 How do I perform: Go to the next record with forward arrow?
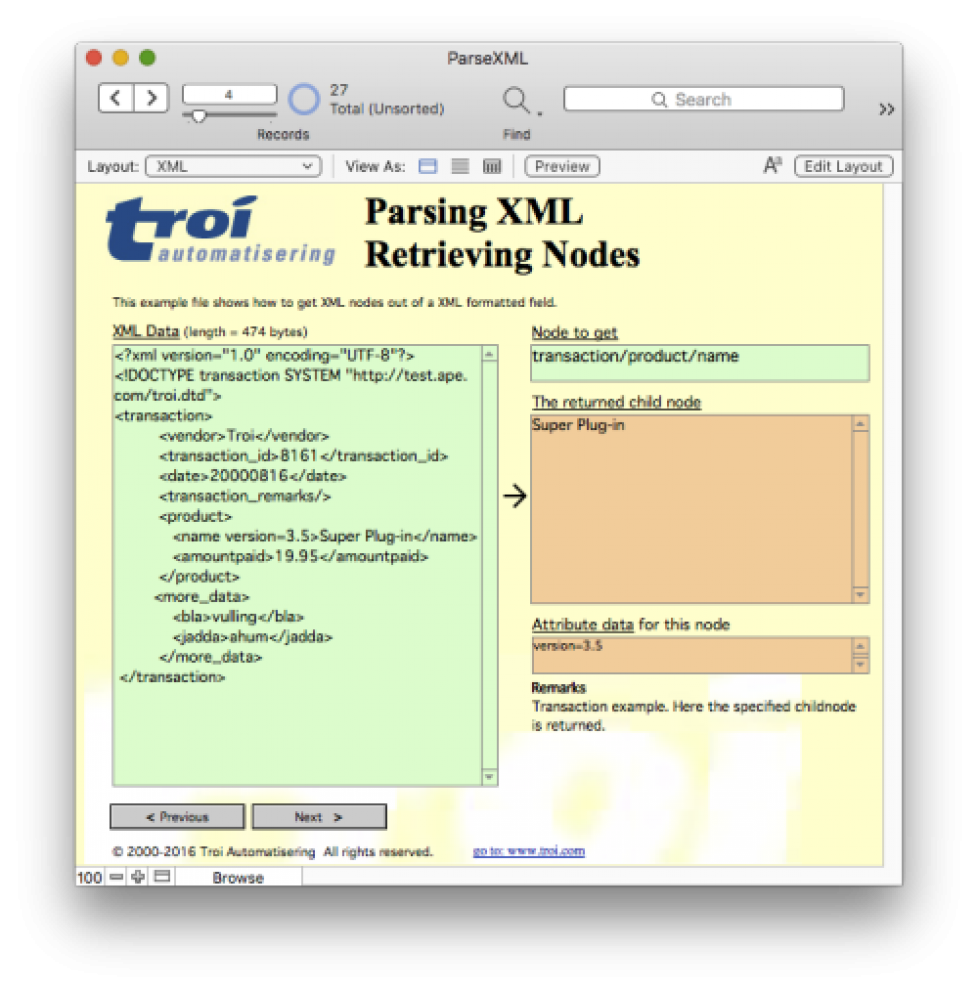pyautogui.click(x=151, y=98)
